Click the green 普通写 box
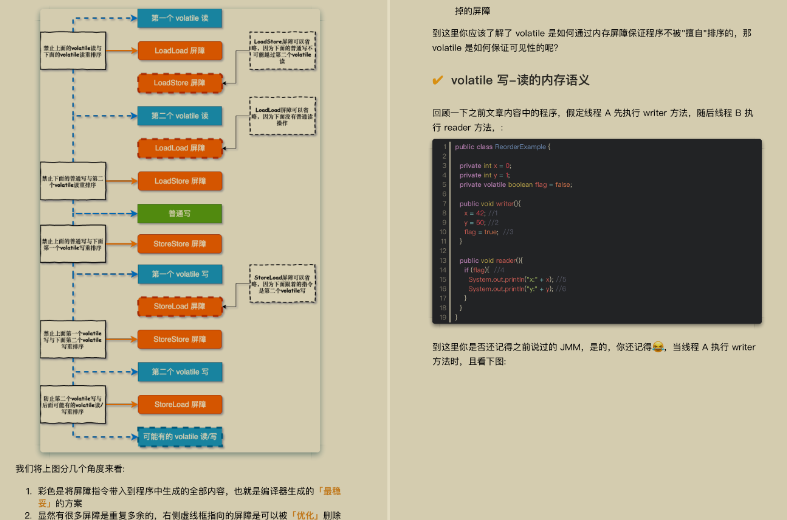787x520 pixels. coord(179,213)
